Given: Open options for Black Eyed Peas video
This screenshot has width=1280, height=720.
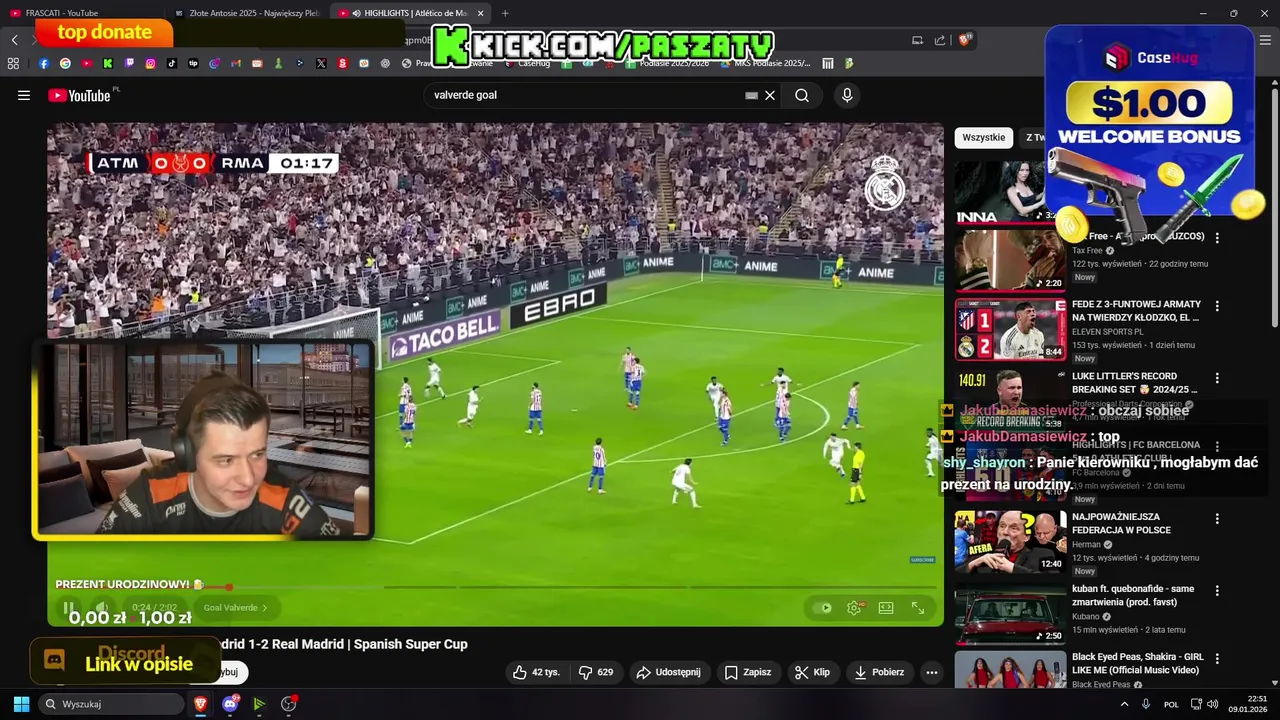Looking at the screenshot, I should pyautogui.click(x=1217, y=660).
